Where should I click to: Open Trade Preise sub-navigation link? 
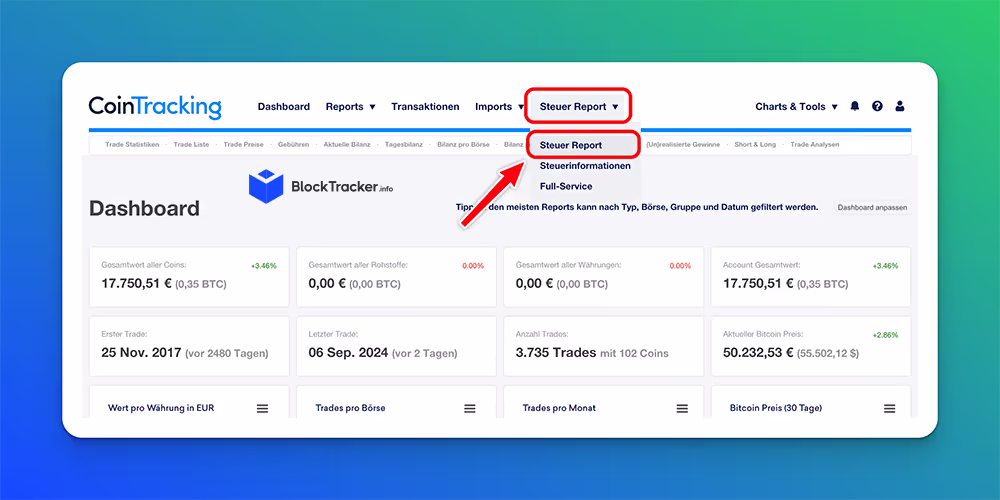[x=244, y=145]
